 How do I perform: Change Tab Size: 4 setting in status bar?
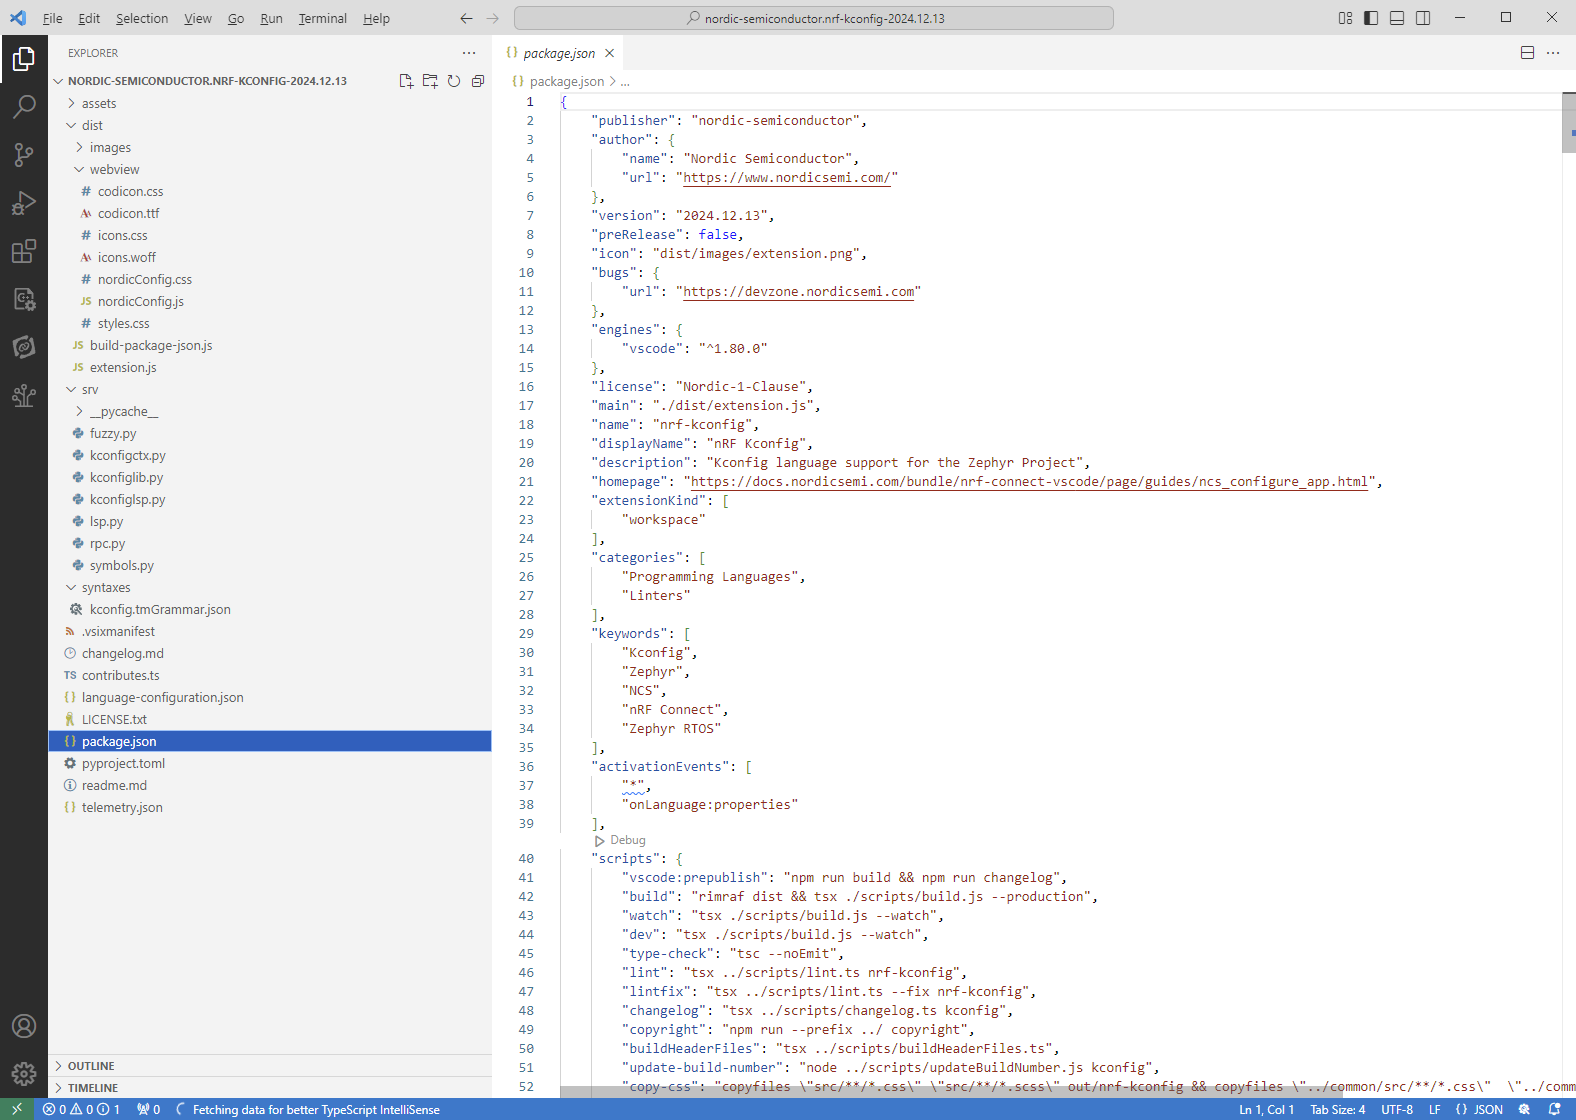coord(1337,1109)
